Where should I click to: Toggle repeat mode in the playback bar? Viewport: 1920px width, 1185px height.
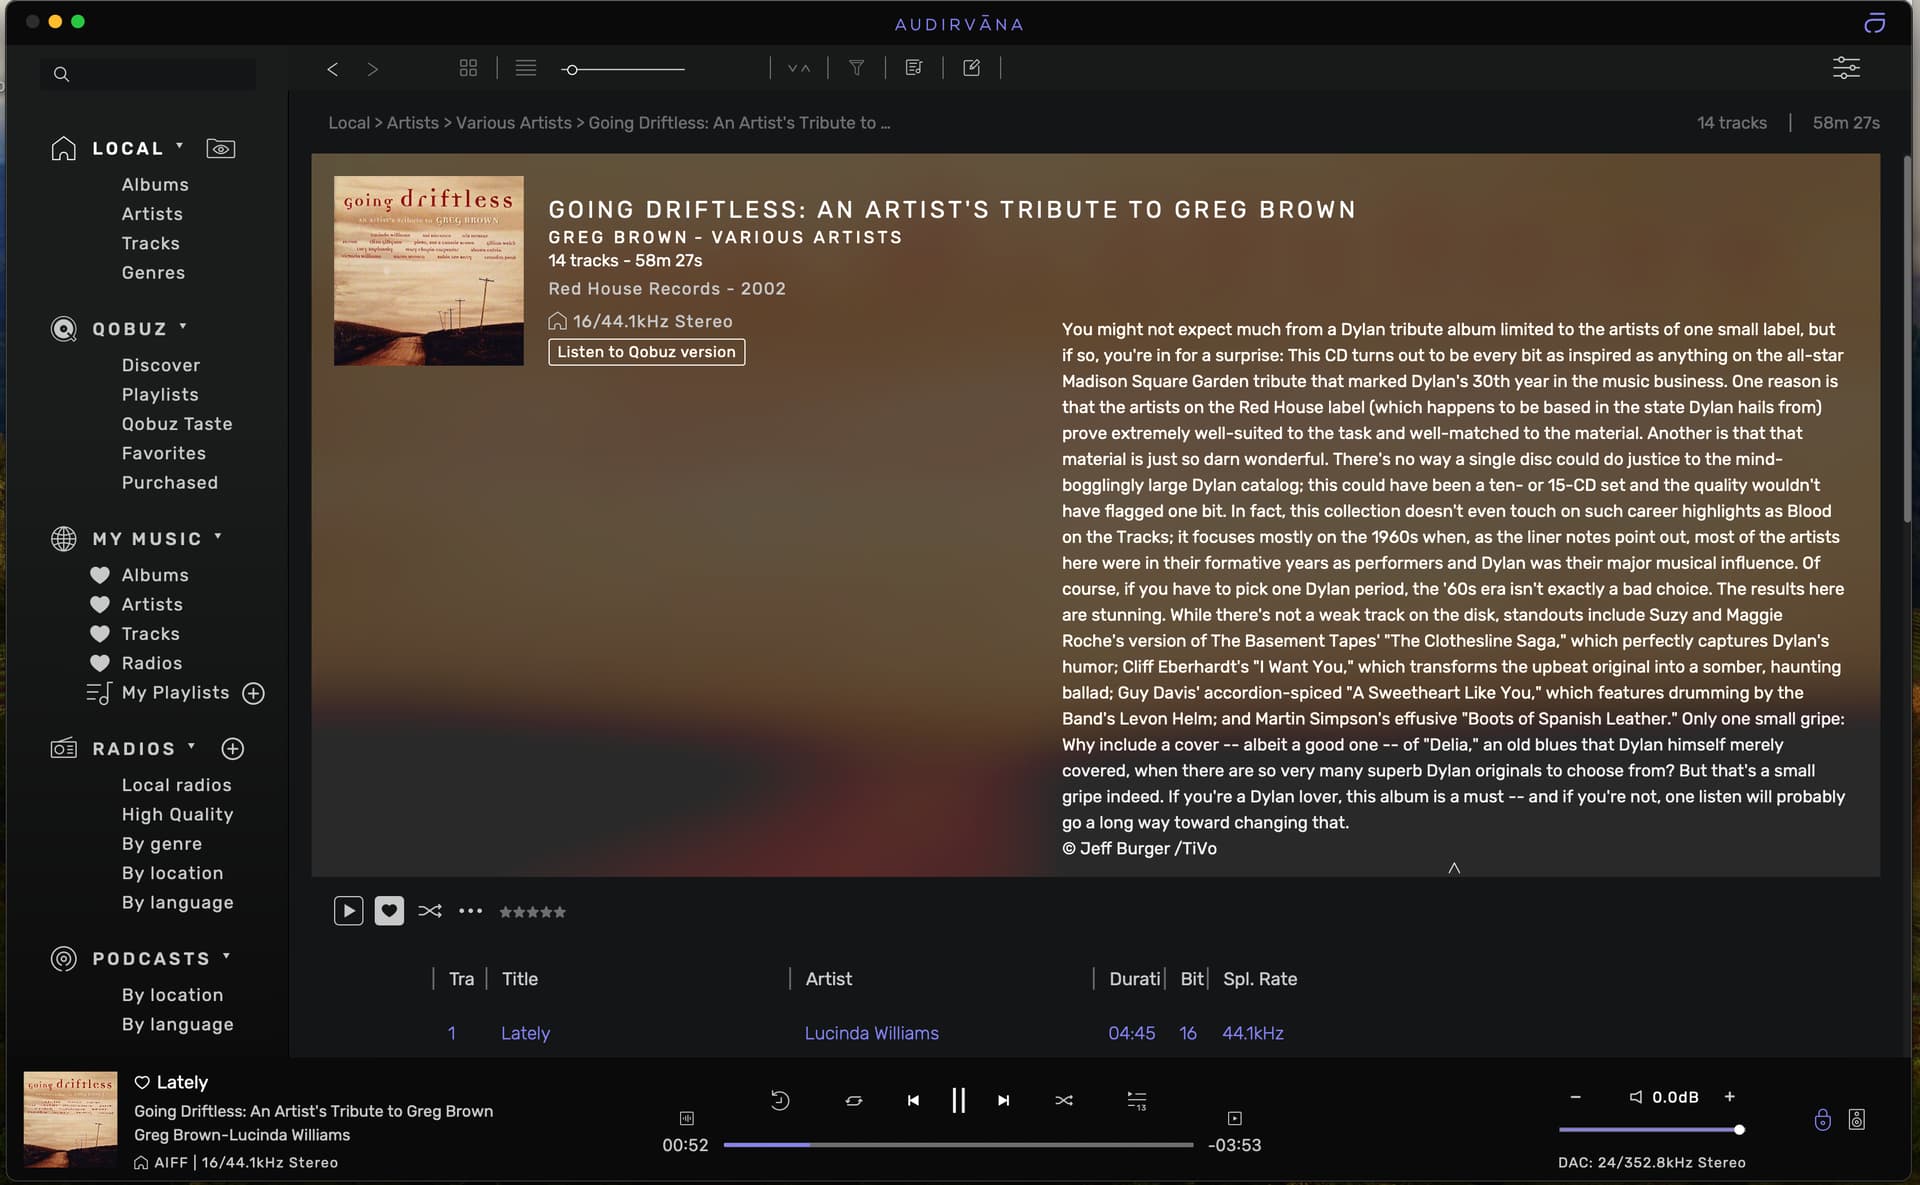tap(853, 1100)
